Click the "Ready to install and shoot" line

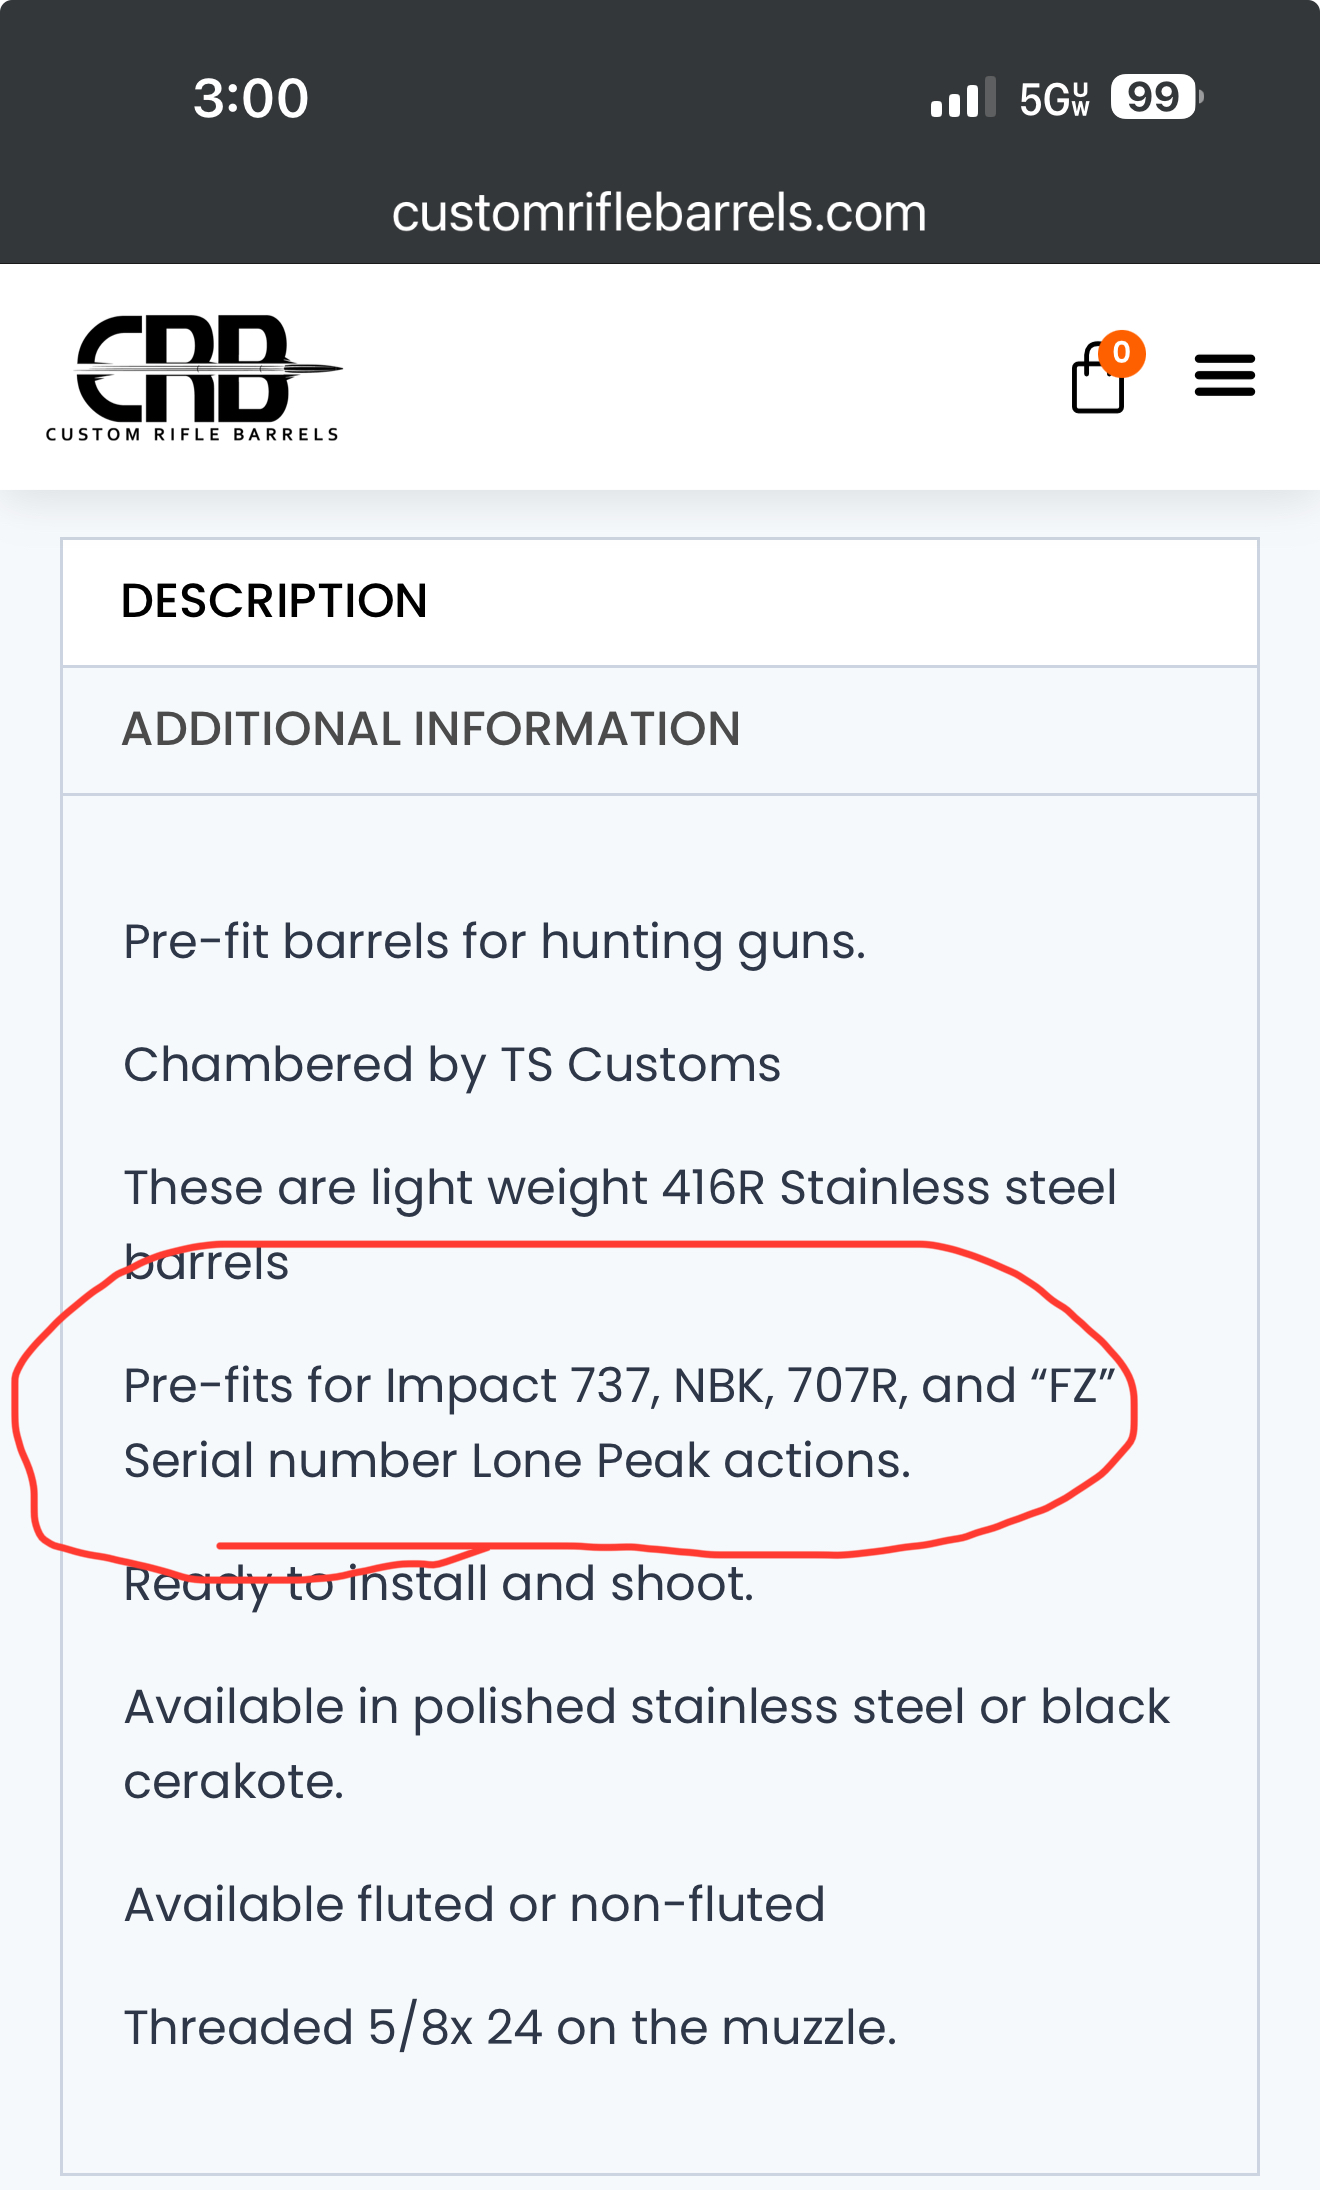[438, 1584]
